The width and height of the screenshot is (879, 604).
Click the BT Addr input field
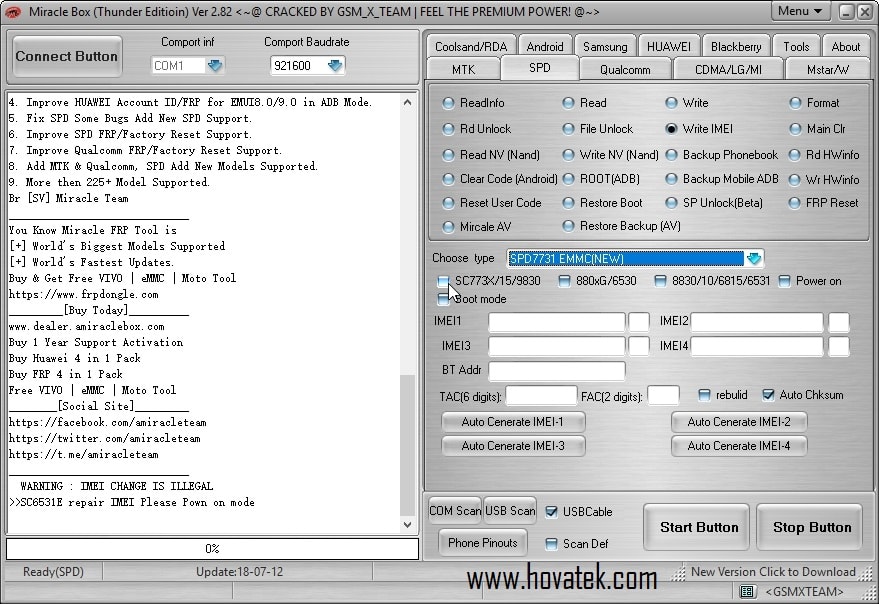[x=557, y=371]
